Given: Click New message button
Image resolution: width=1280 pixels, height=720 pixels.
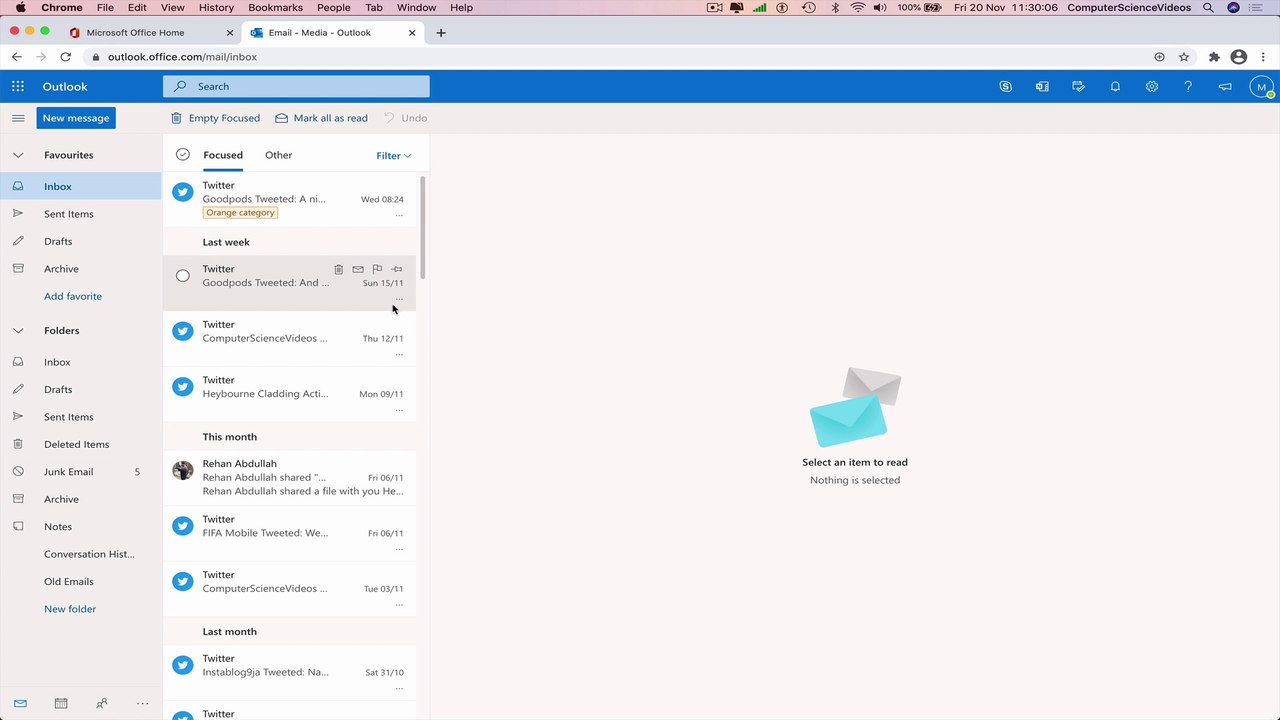Looking at the screenshot, I should pos(76,118).
